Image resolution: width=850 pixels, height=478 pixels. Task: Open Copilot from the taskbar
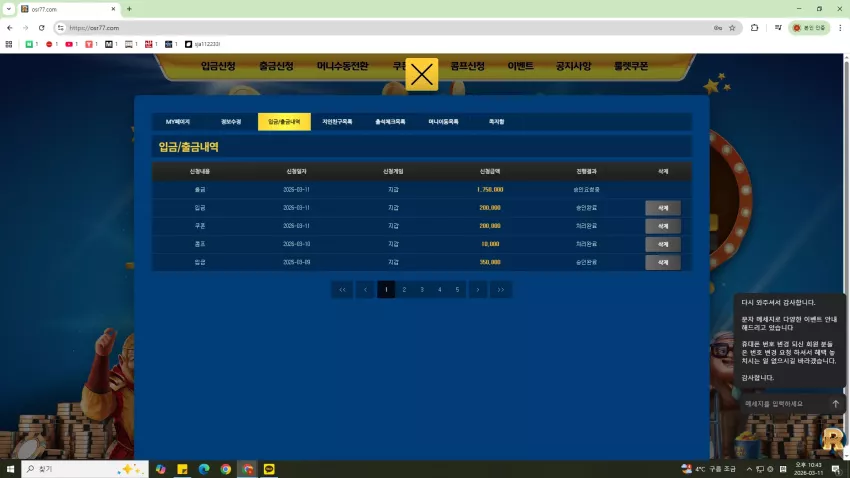click(160, 469)
